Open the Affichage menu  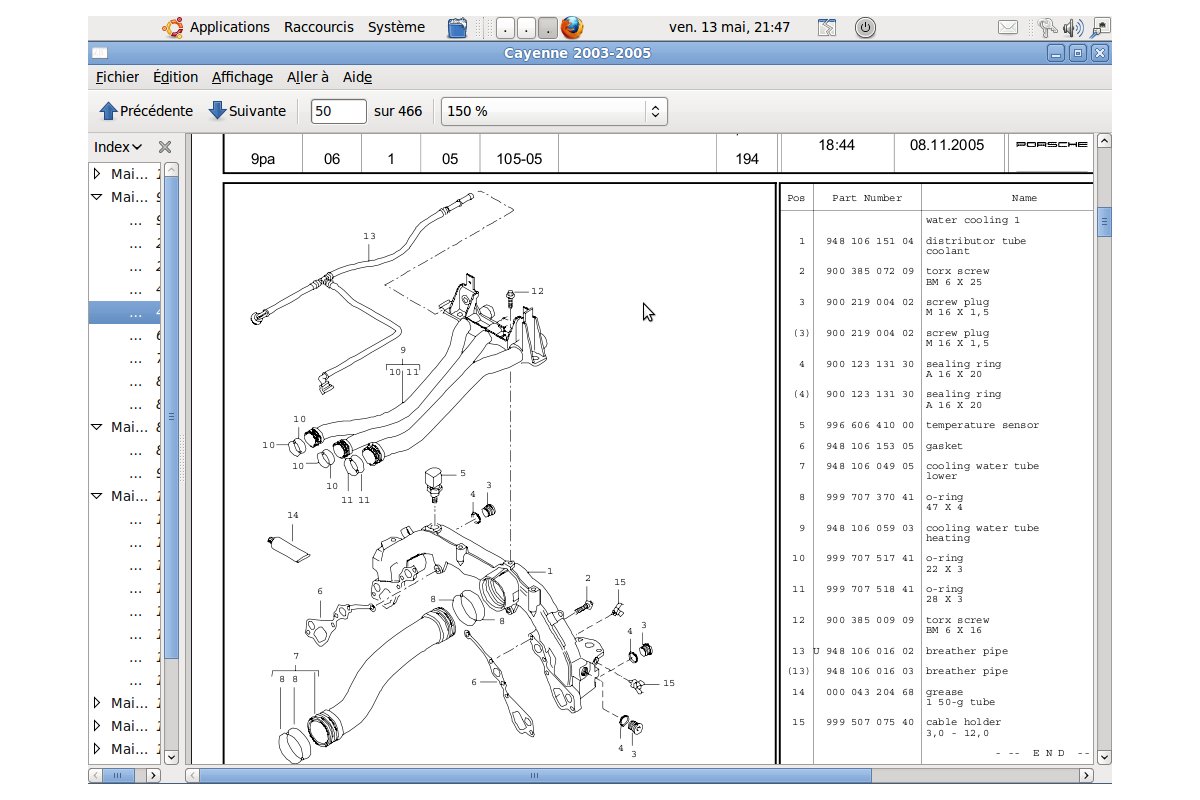click(242, 77)
